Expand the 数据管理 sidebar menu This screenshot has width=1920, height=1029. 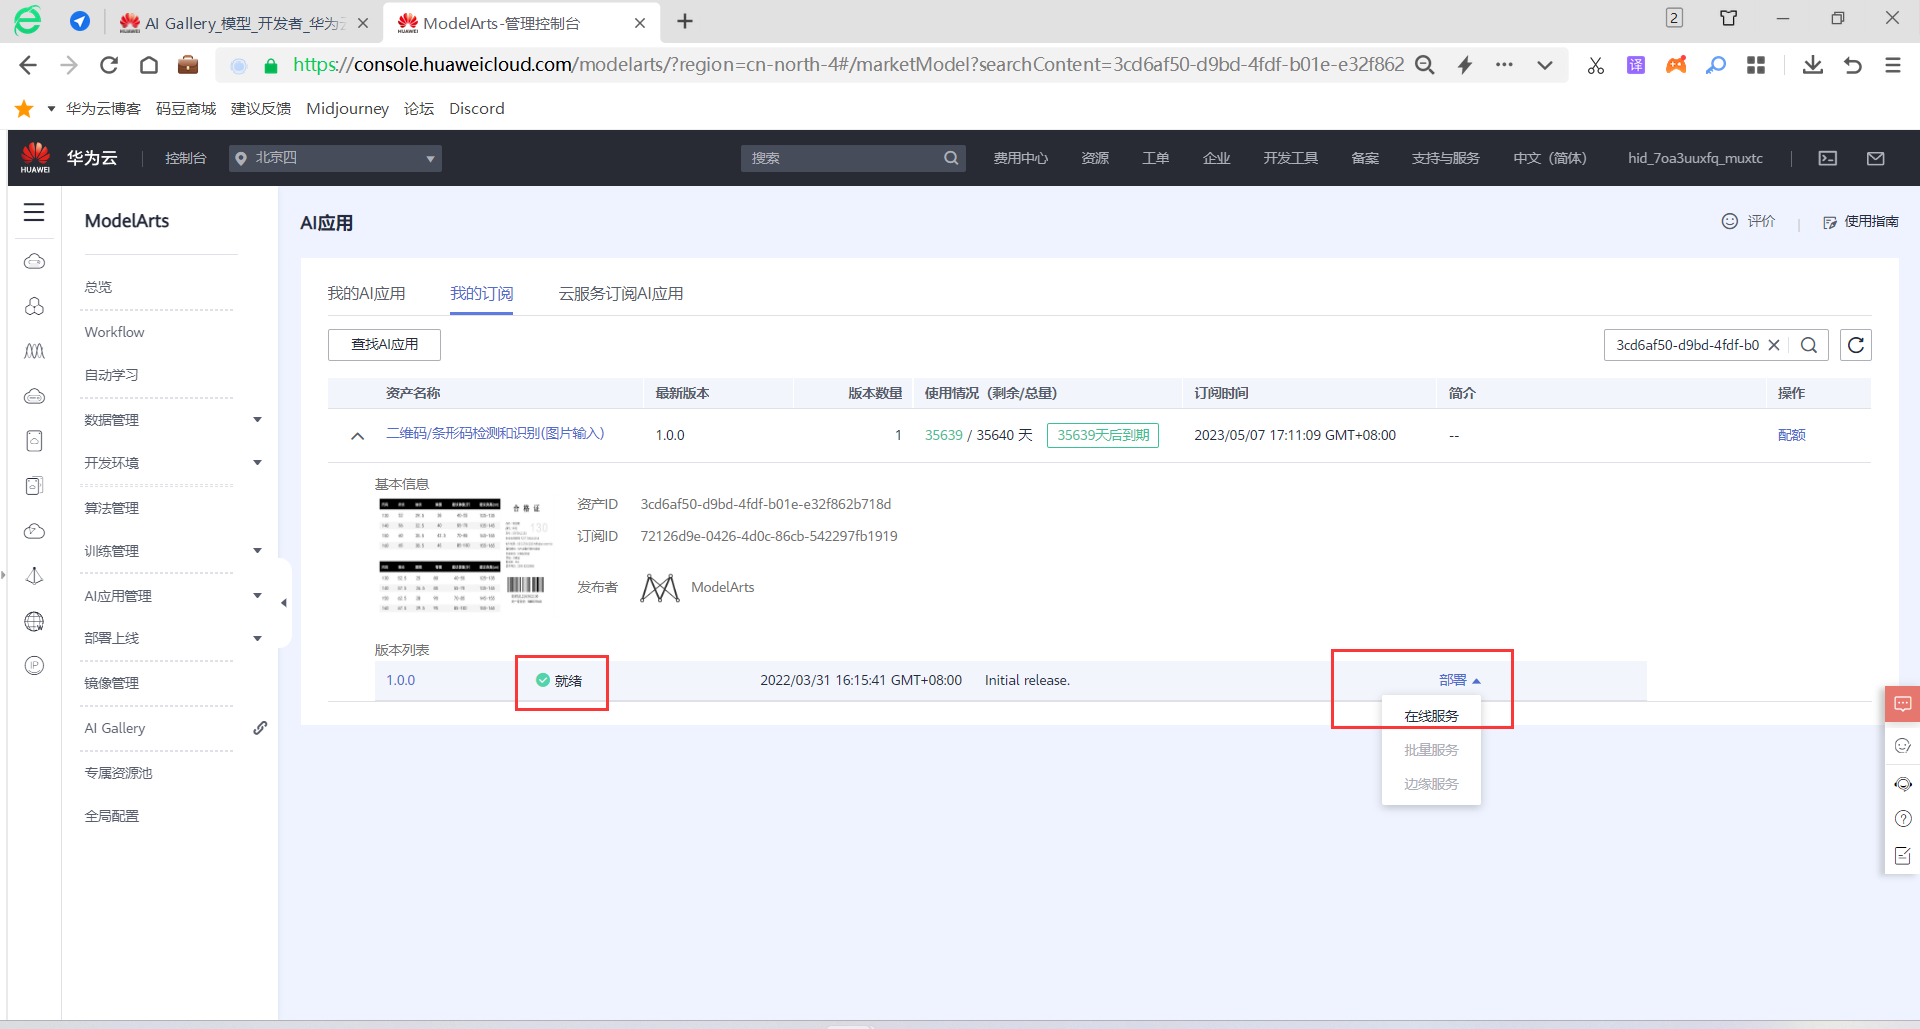(257, 420)
